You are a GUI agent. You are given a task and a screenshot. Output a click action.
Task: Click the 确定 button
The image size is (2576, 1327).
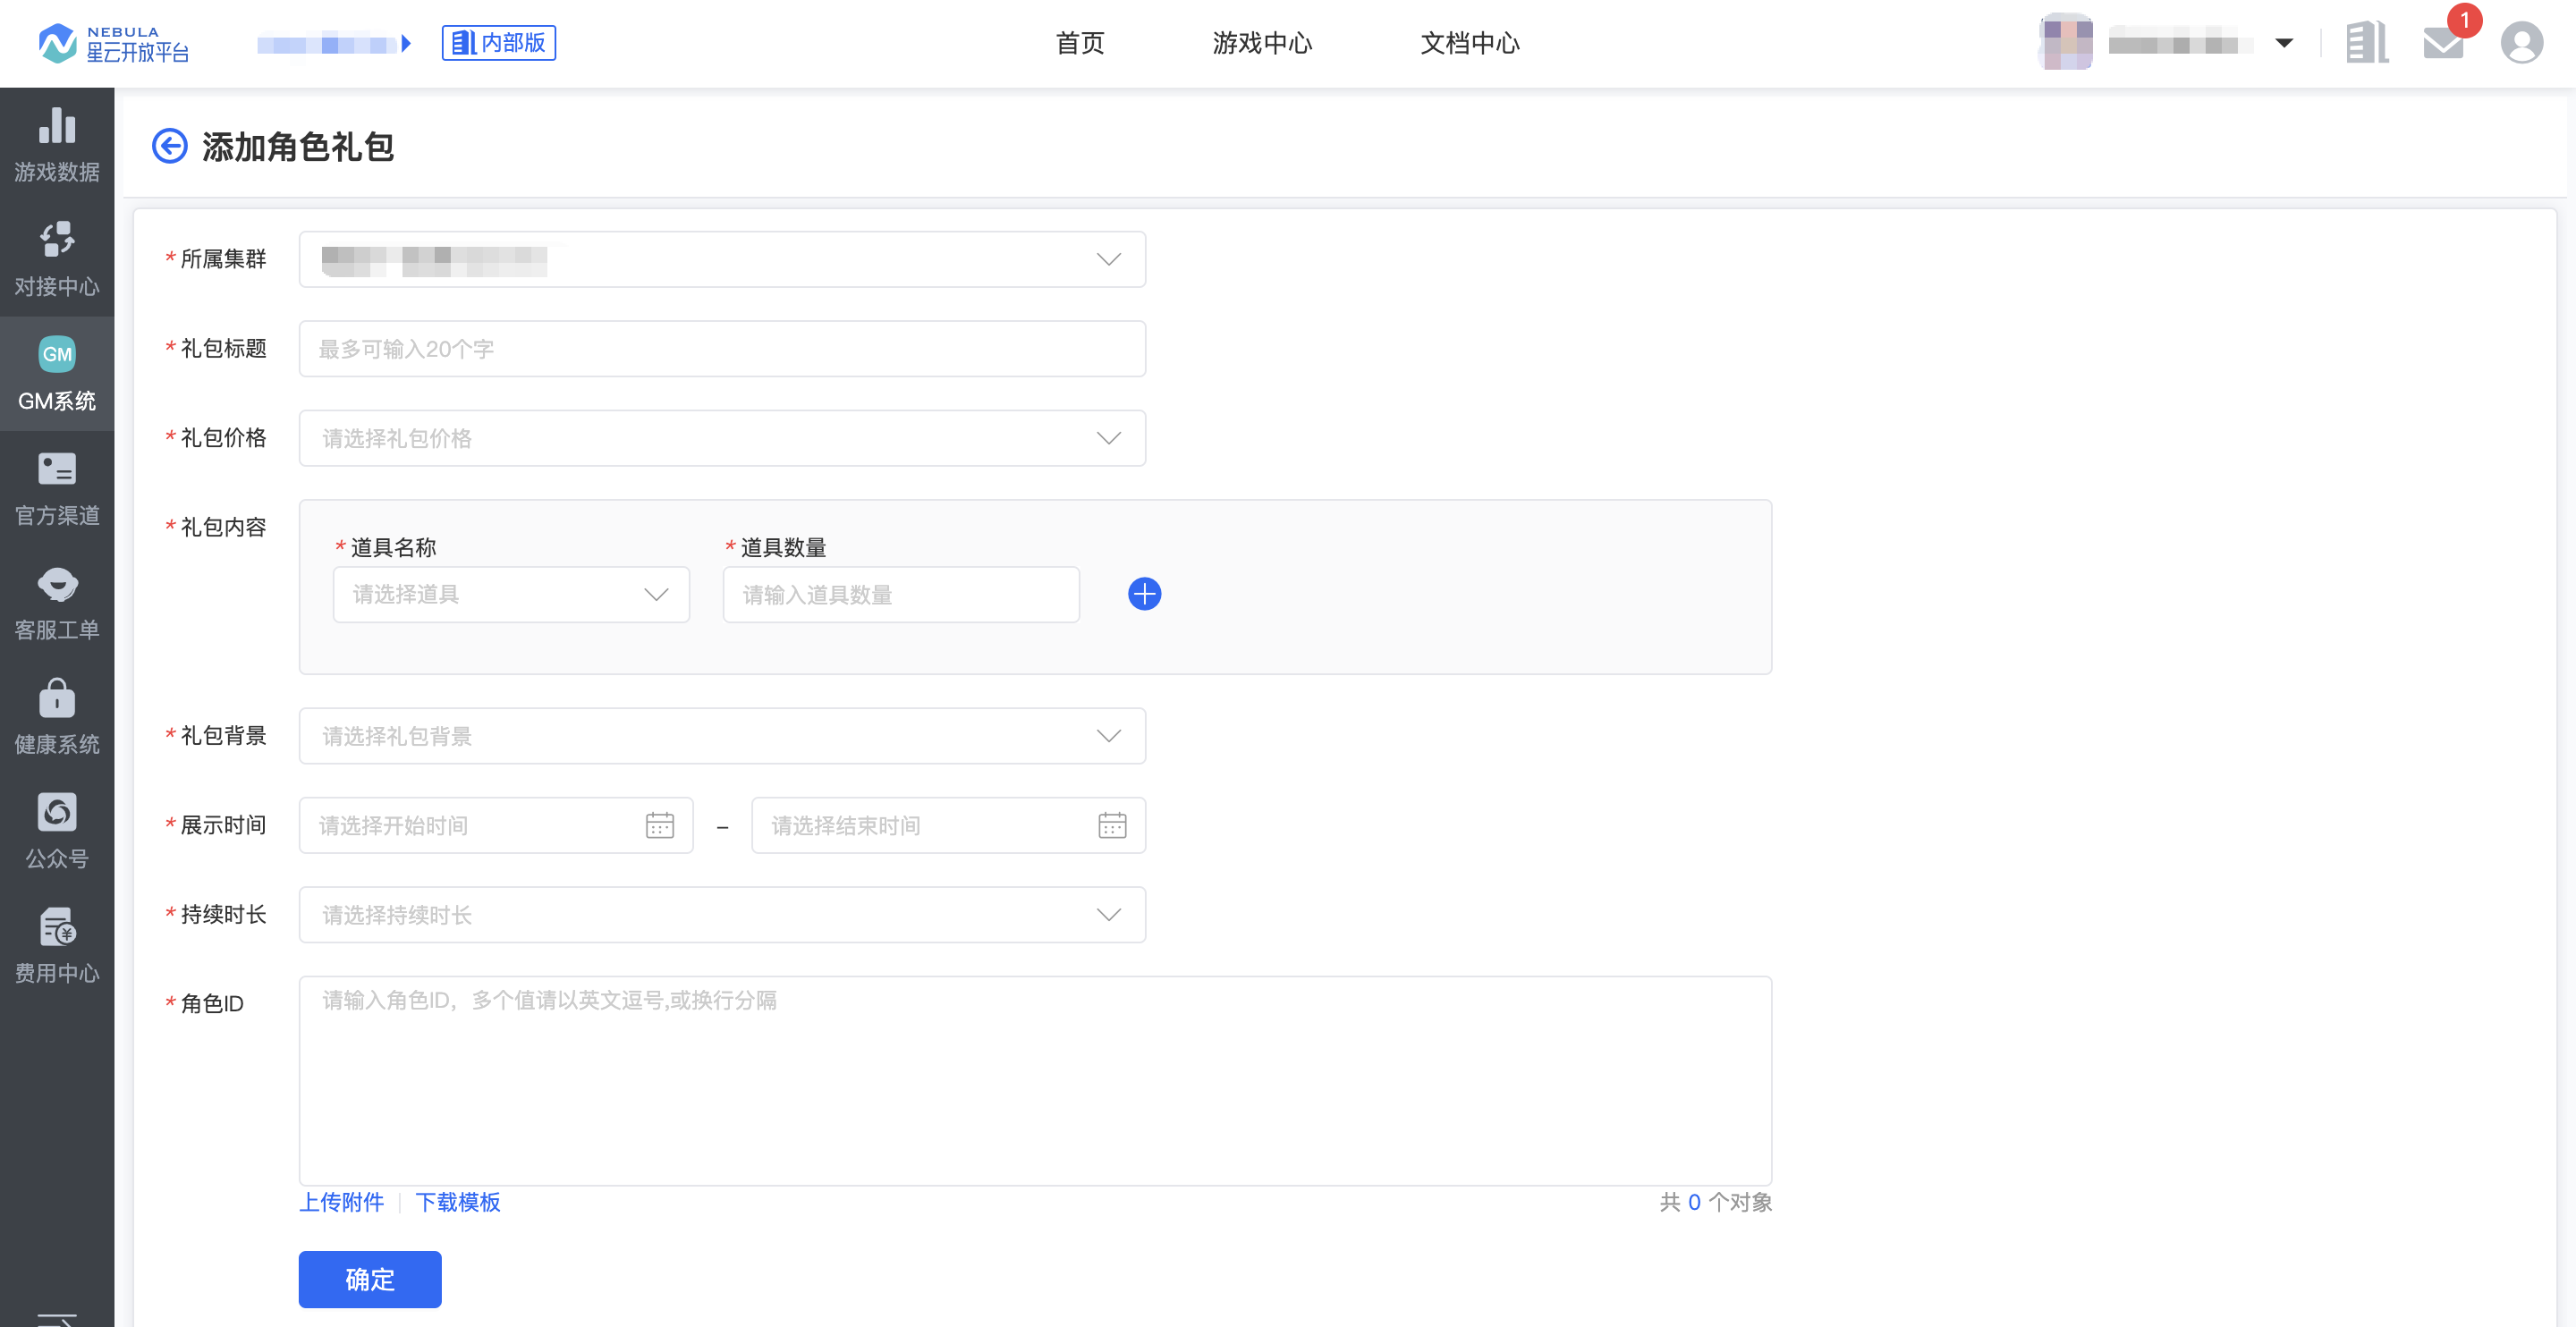370,1279
